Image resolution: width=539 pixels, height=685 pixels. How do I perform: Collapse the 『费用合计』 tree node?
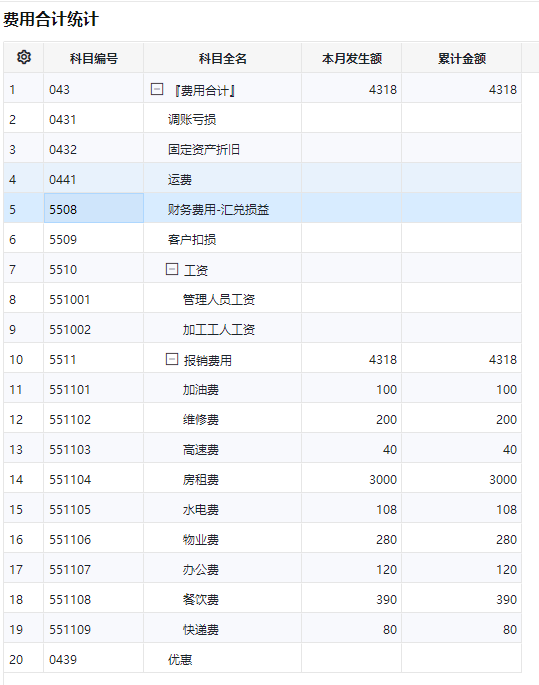pos(157,90)
